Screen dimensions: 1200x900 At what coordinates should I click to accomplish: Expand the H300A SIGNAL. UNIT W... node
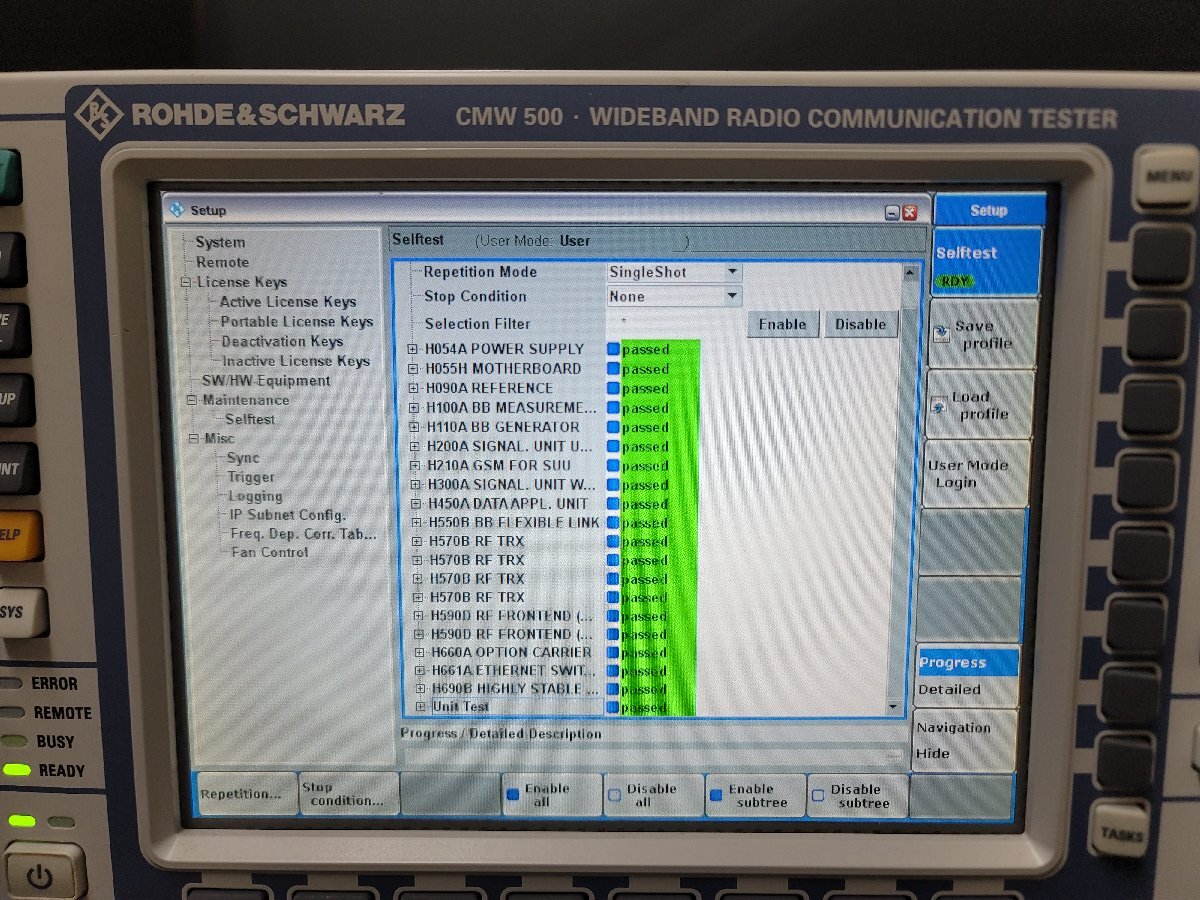[417, 485]
